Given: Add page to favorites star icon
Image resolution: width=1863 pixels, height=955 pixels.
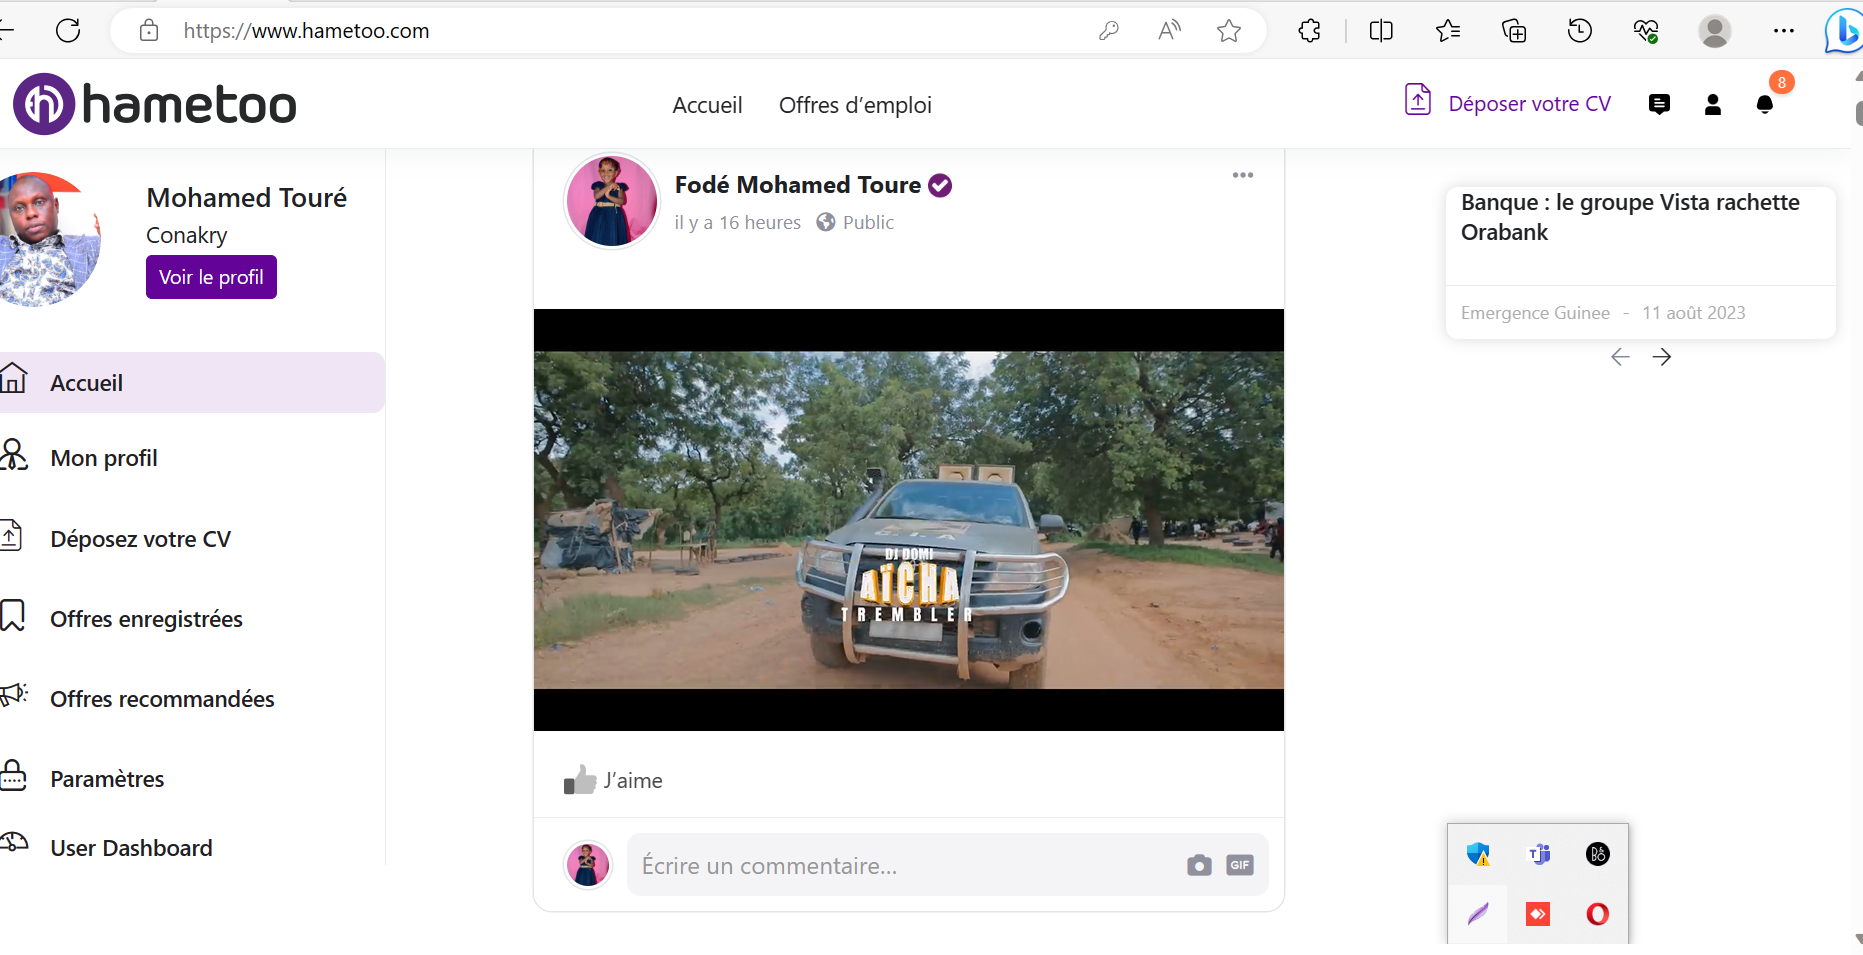Looking at the screenshot, I should pos(1229,31).
